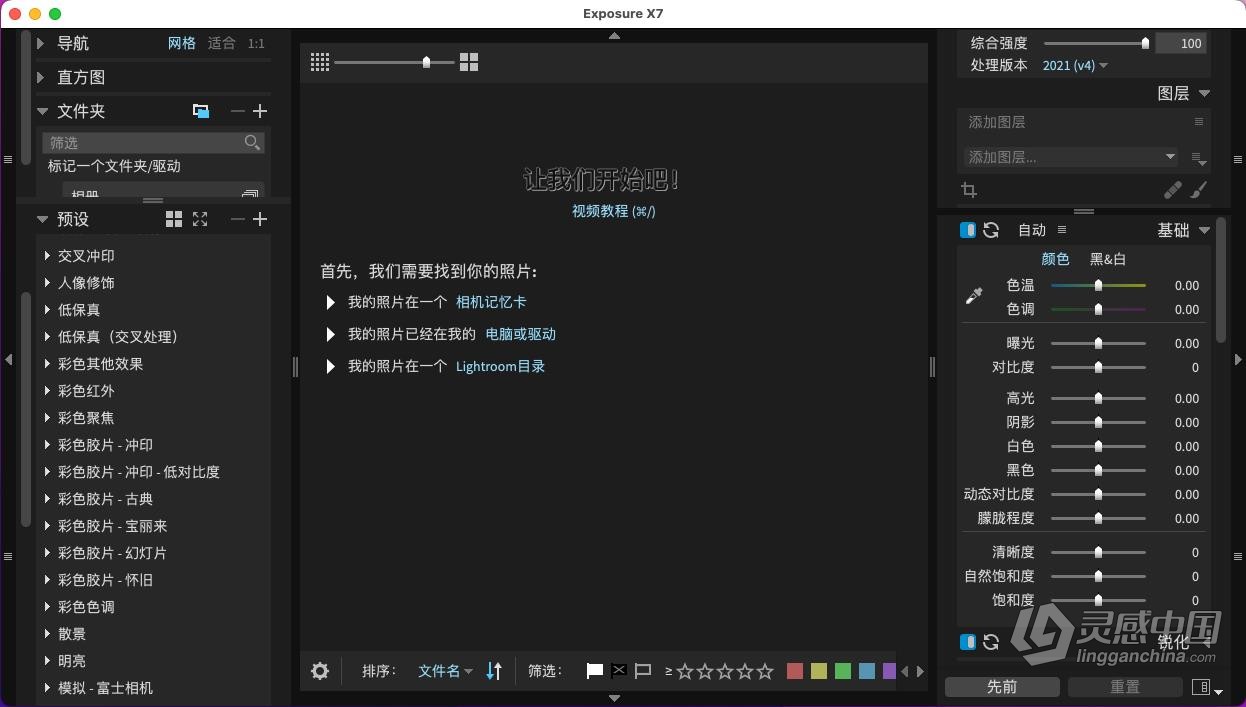Screen dimensions: 1246x707
Task: Filter by unflagged outline flag
Action: [643, 671]
